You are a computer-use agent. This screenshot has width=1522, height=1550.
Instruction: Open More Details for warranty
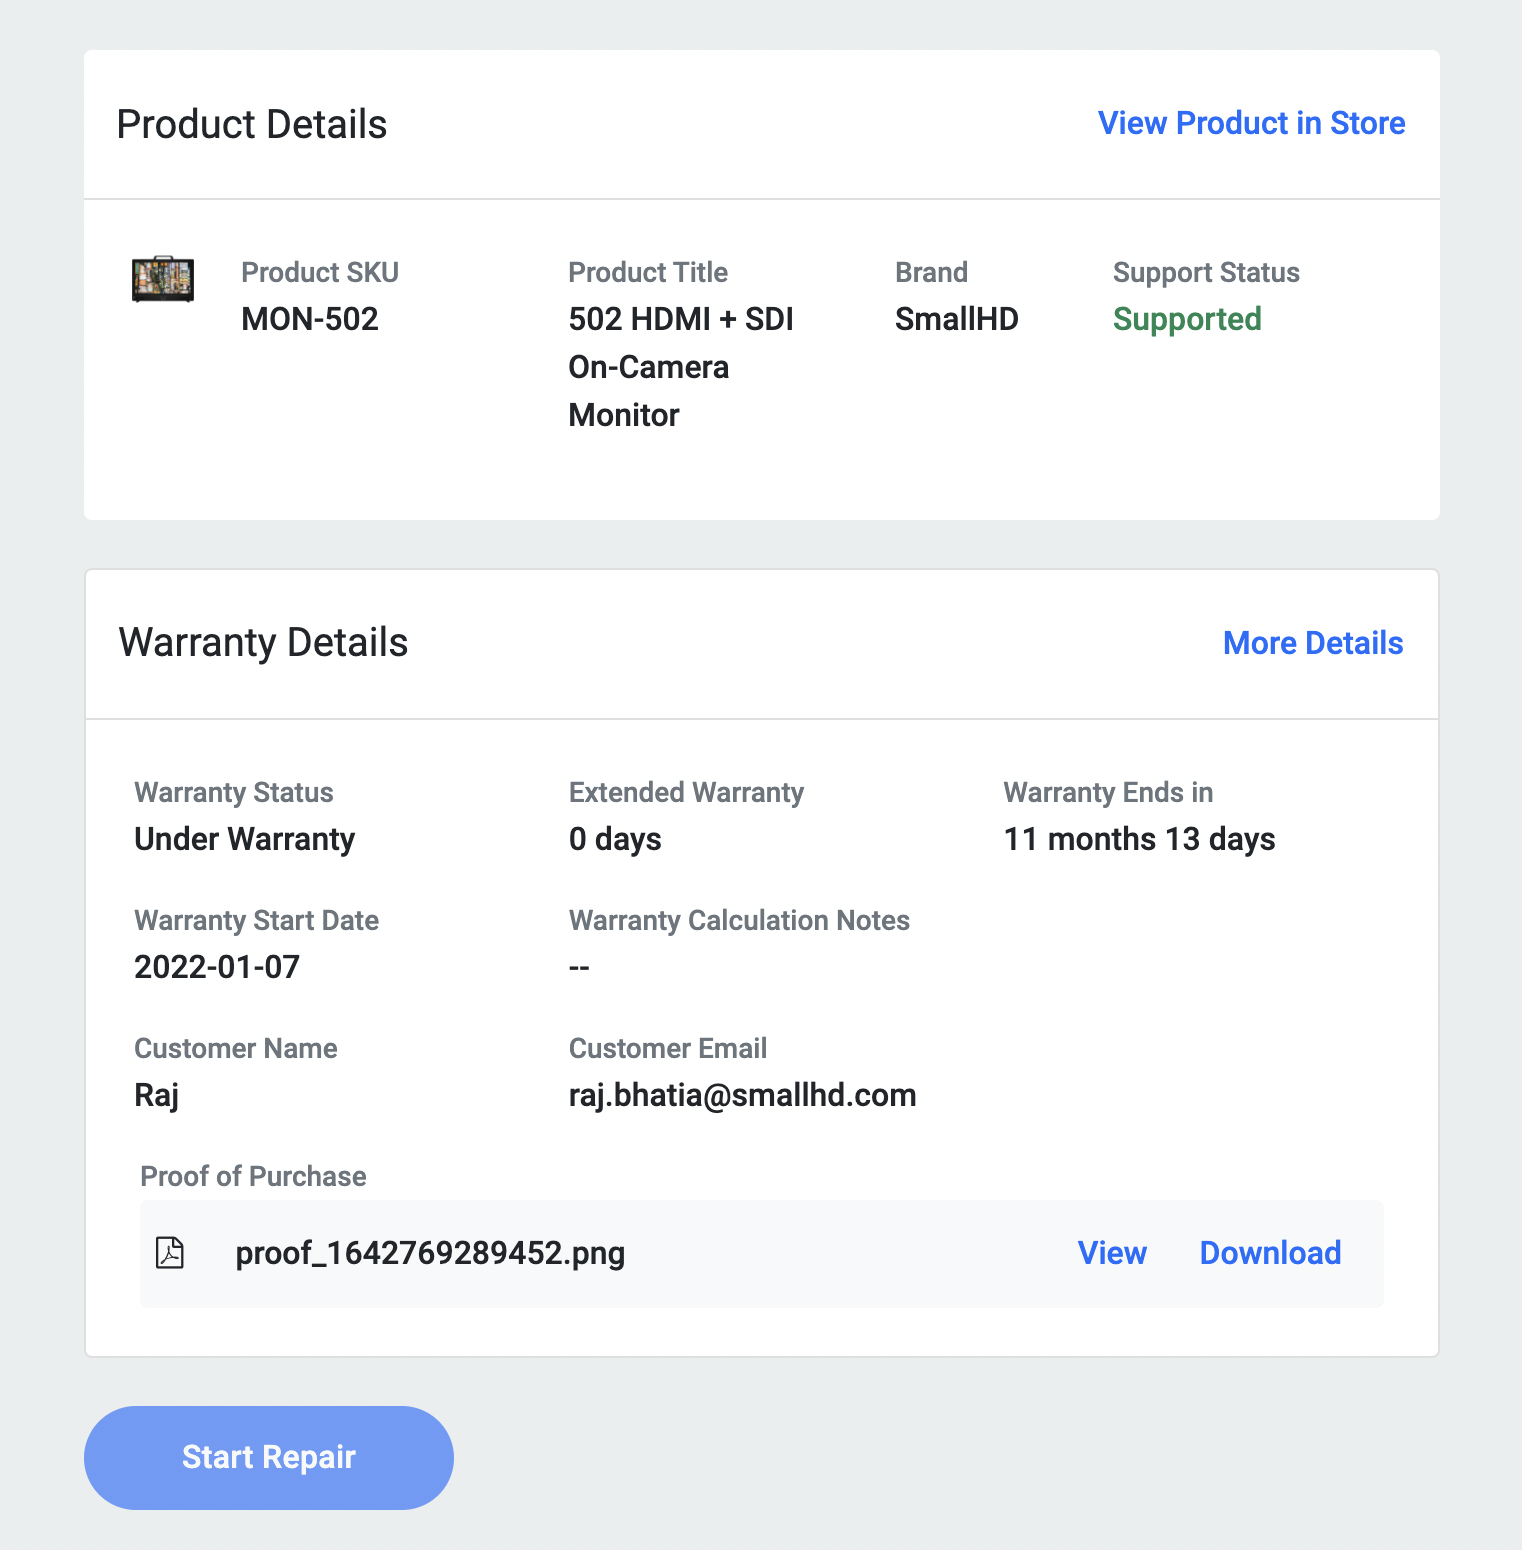pyautogui.click(x=1312, y=643)
